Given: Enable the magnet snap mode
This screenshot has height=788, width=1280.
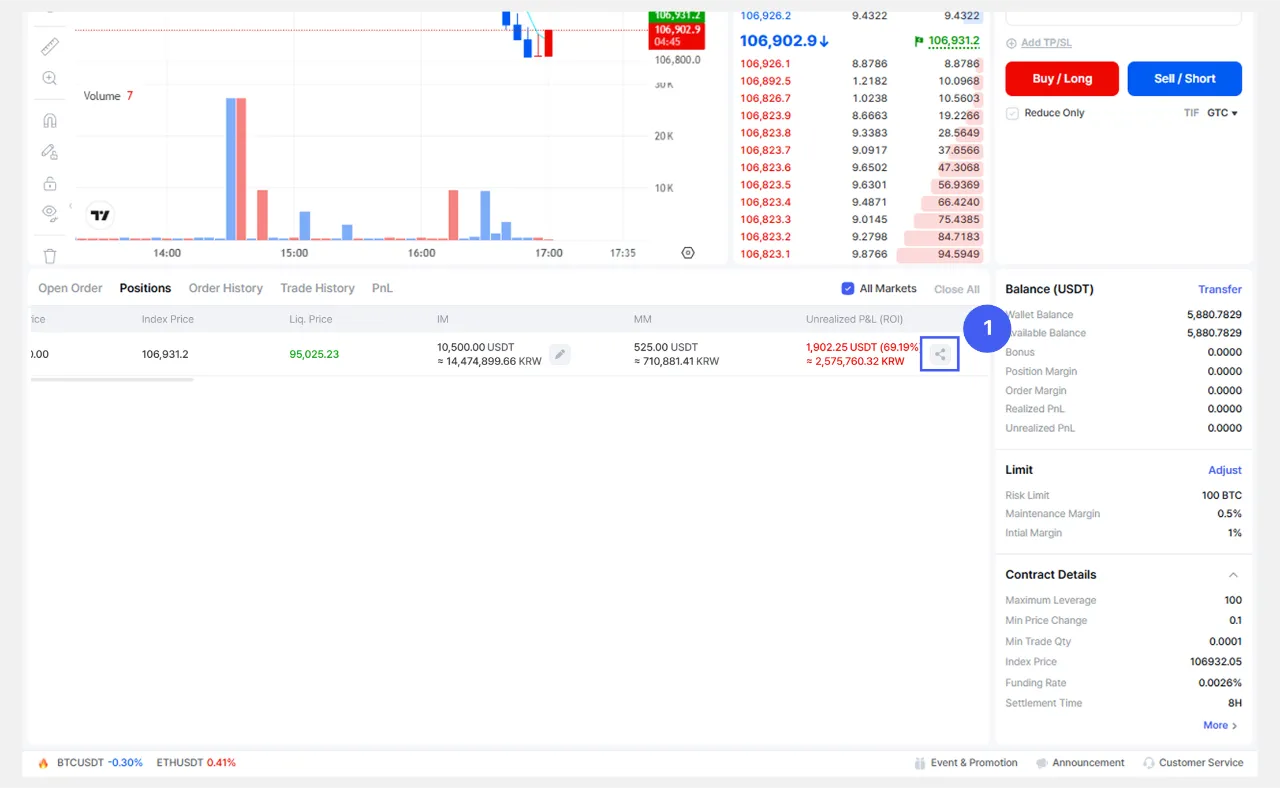Looking at the screenshot, I should coord(50,120).
